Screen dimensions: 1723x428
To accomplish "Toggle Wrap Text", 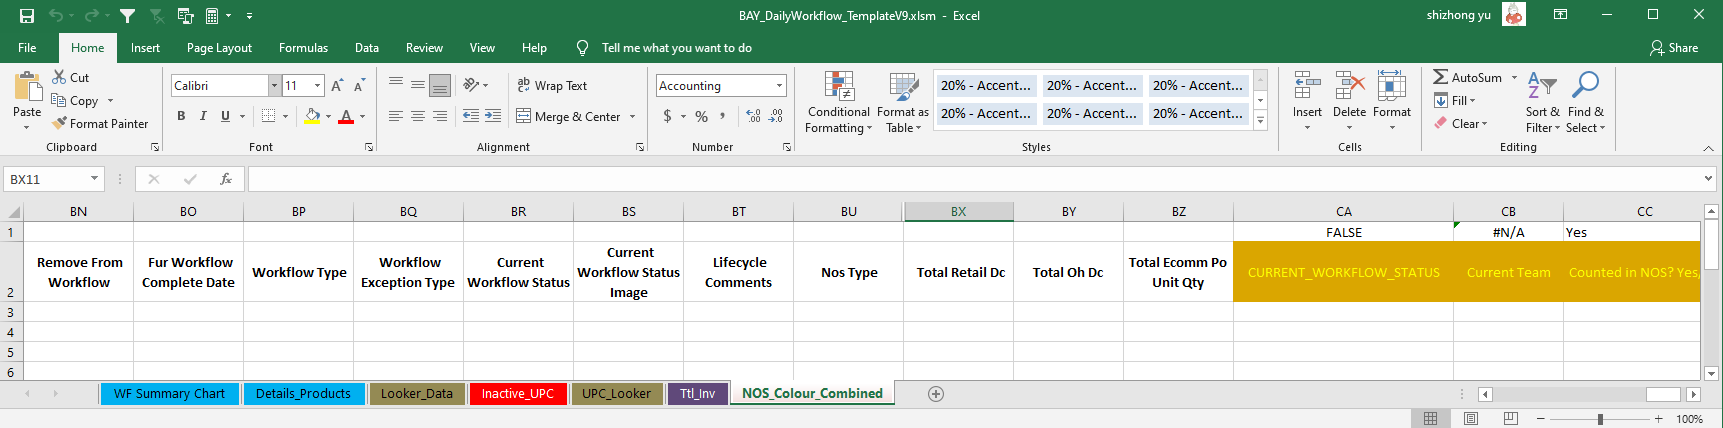I will tap(552, 86).
